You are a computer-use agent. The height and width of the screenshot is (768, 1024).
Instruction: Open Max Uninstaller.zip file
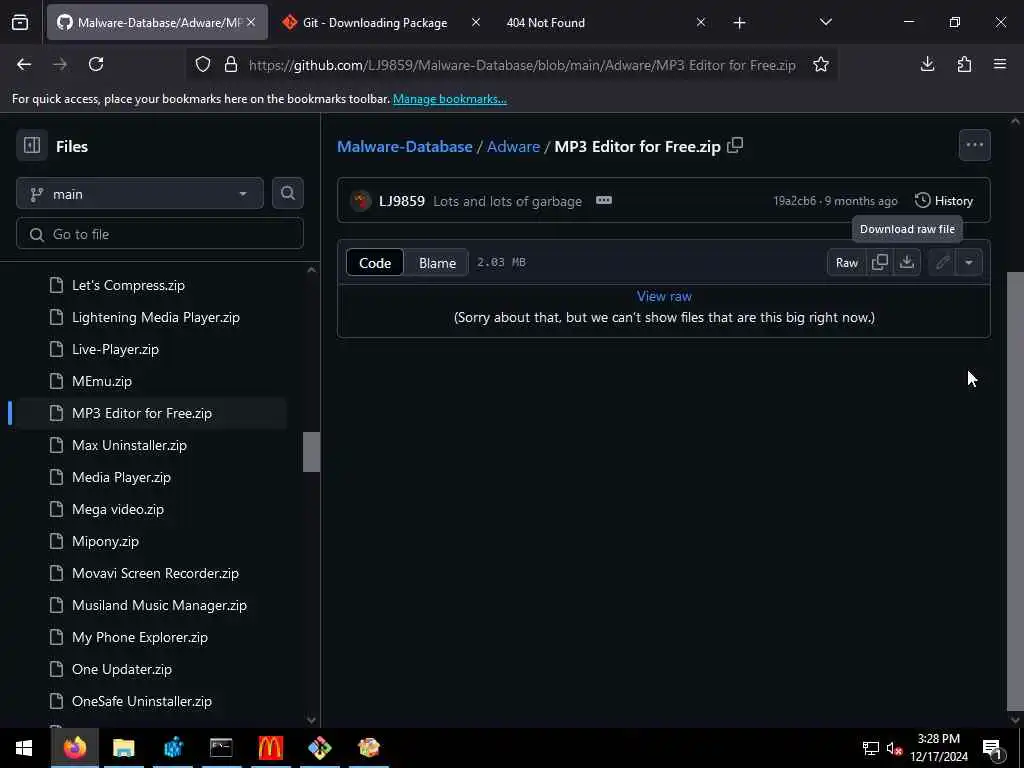click(x=129, y=445)
